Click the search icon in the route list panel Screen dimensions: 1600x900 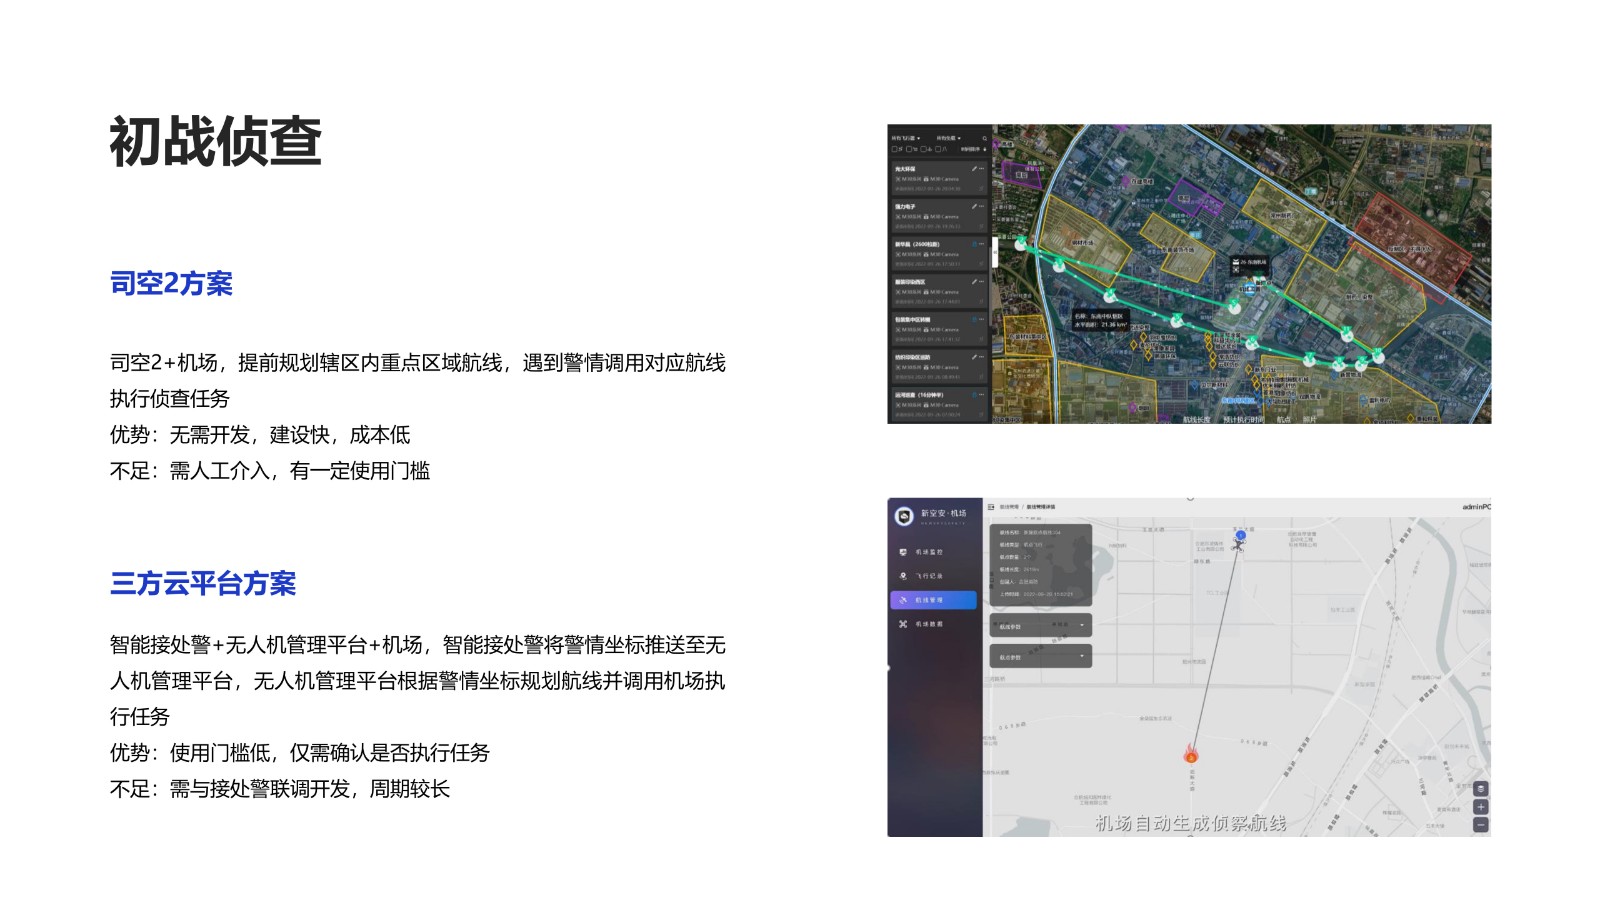[x=984, y=138]
